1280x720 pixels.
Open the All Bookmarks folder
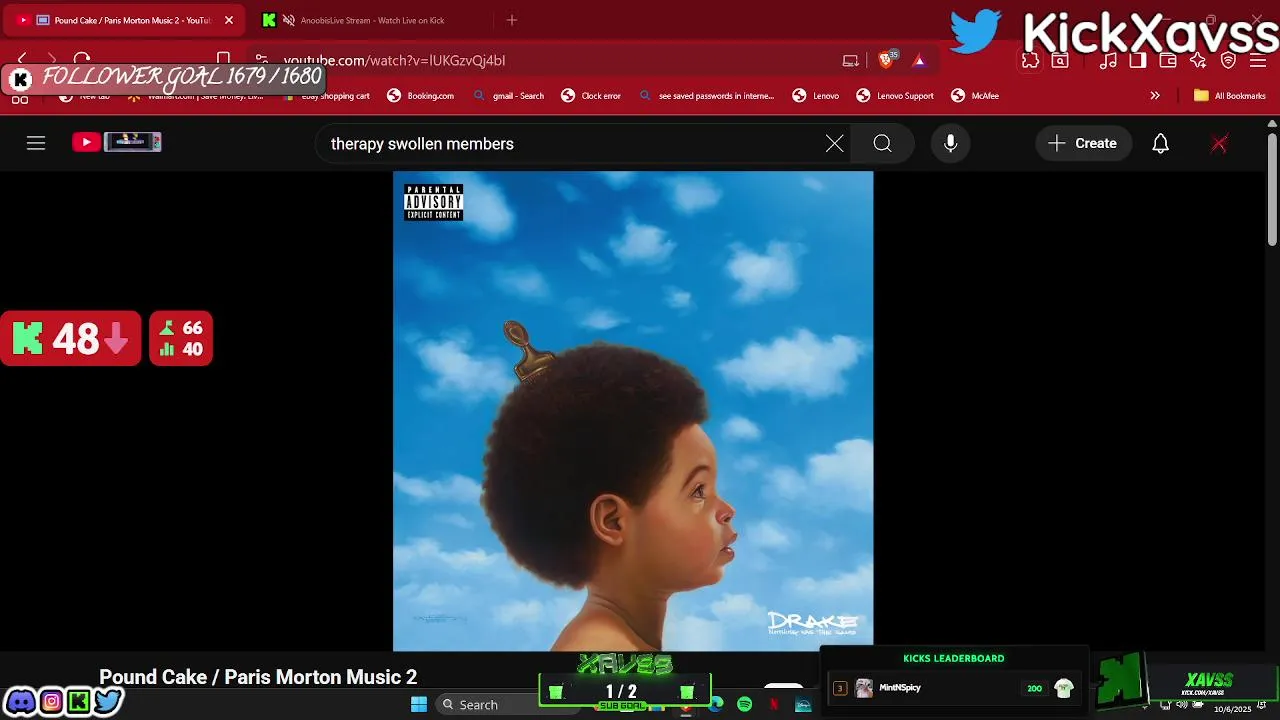[x=1230, y=96]
